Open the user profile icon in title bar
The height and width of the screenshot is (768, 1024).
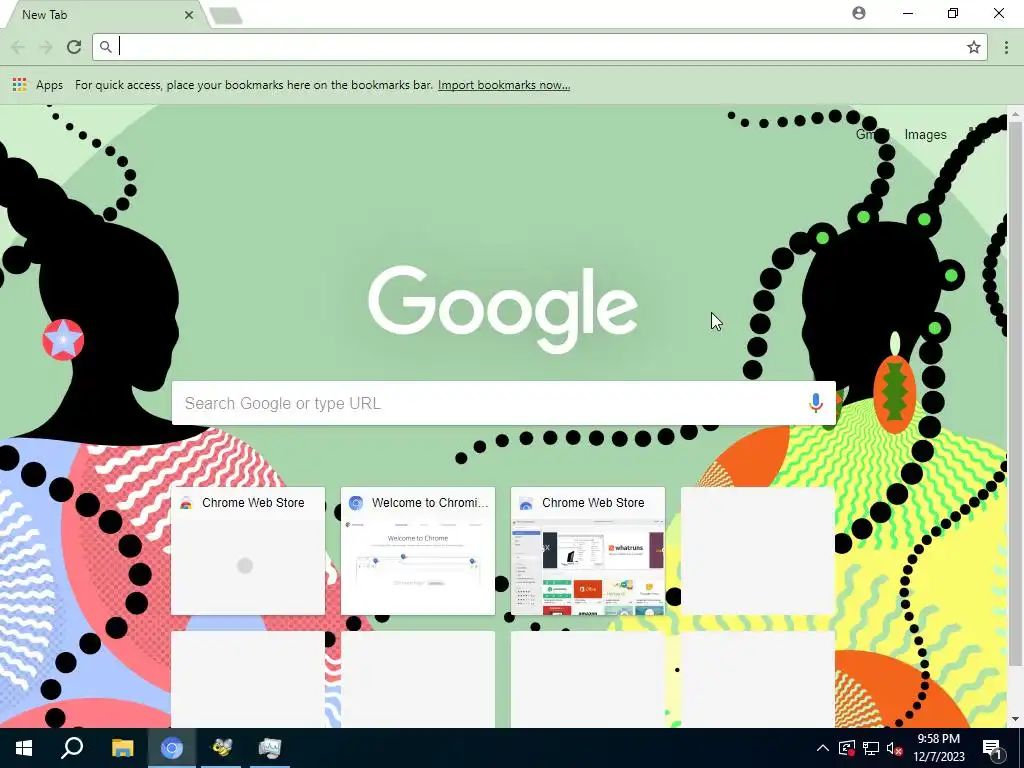859,13
